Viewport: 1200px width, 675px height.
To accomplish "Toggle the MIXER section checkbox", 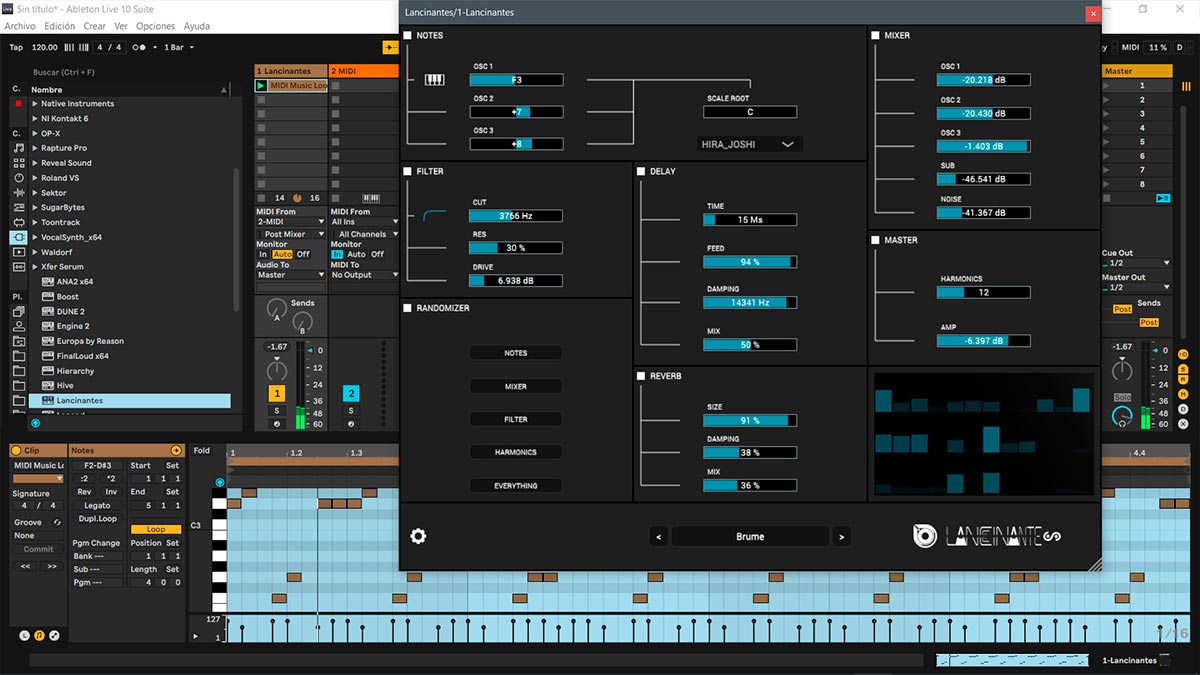I will pos(875,36).
